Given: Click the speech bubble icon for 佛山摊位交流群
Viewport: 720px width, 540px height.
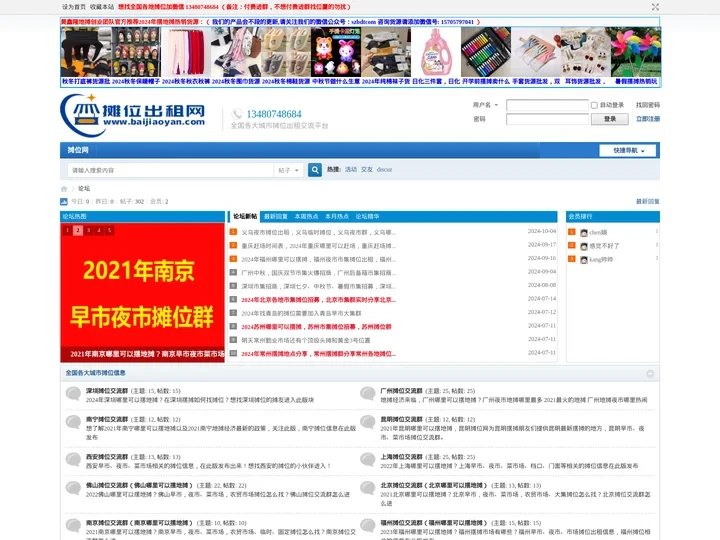Looking at the screenshot, I should click(x=73, y=488).
